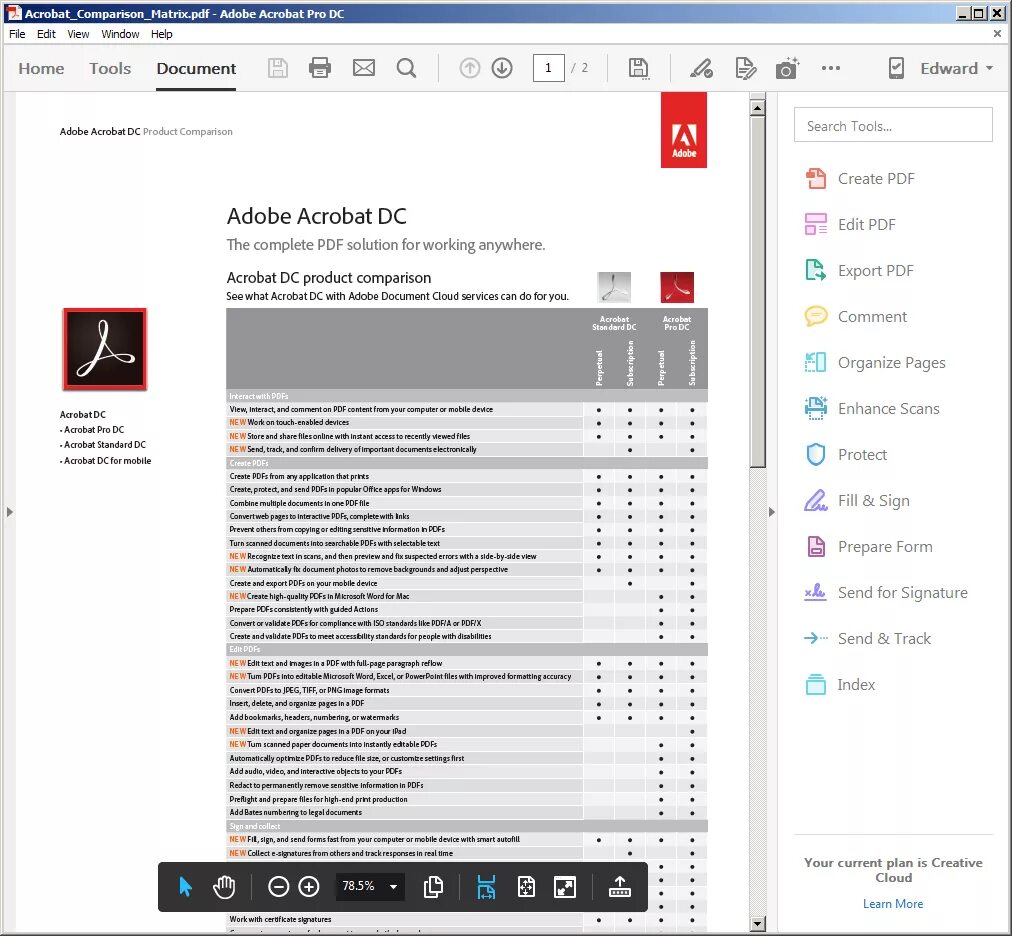Open the Window menu

click(120, 34)
